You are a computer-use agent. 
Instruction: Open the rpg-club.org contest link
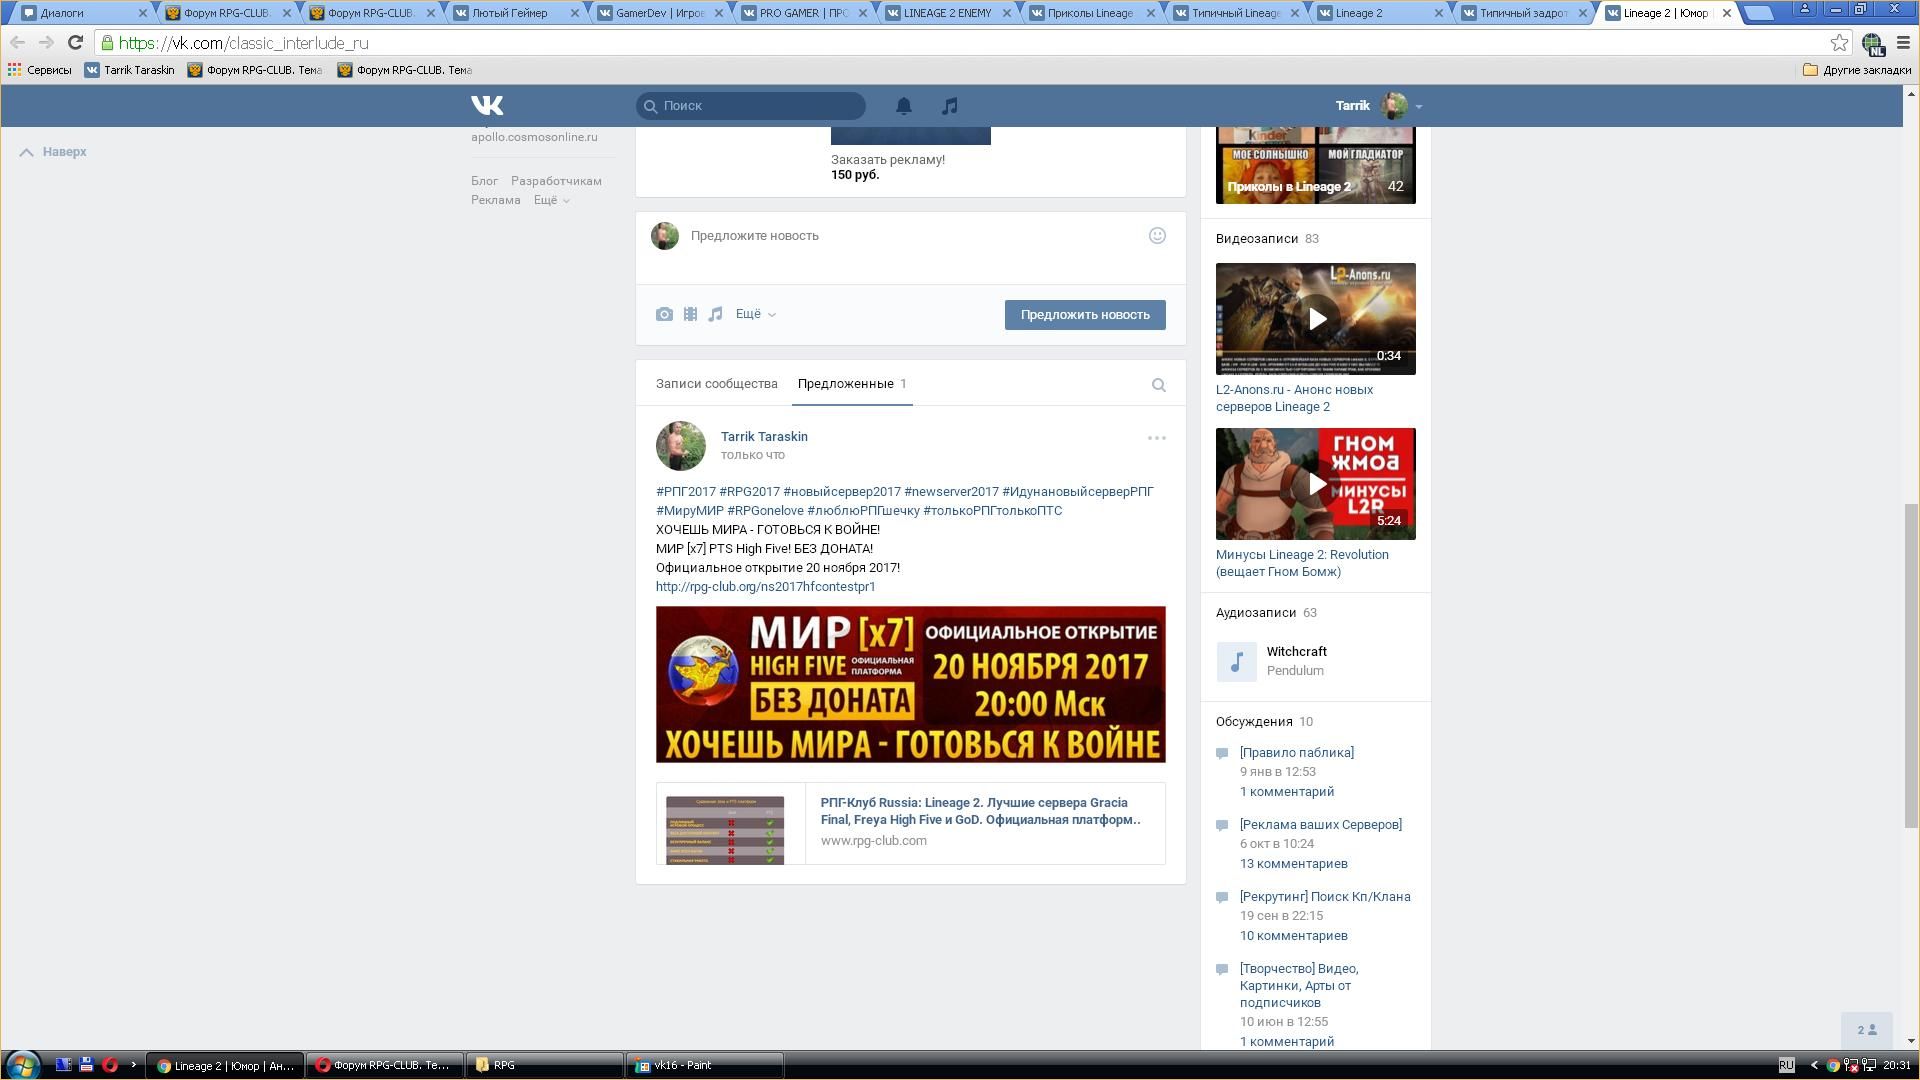tap(765, 587)
